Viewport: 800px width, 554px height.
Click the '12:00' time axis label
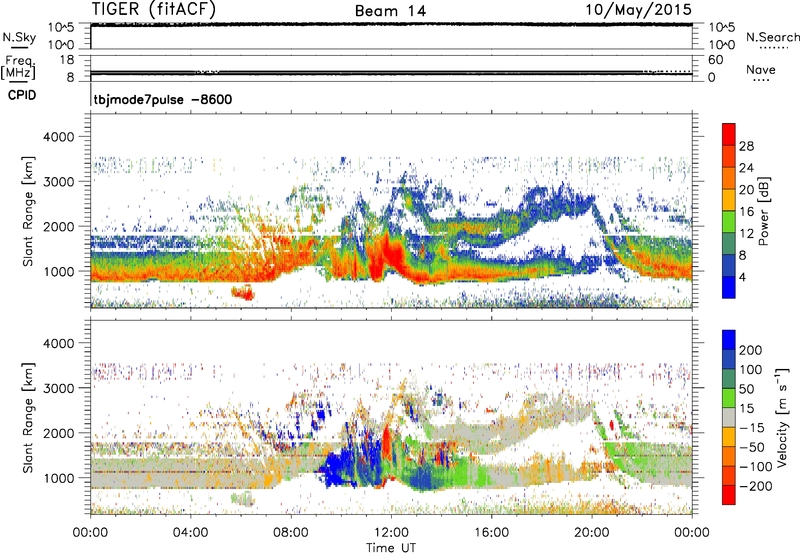[391, 532]
